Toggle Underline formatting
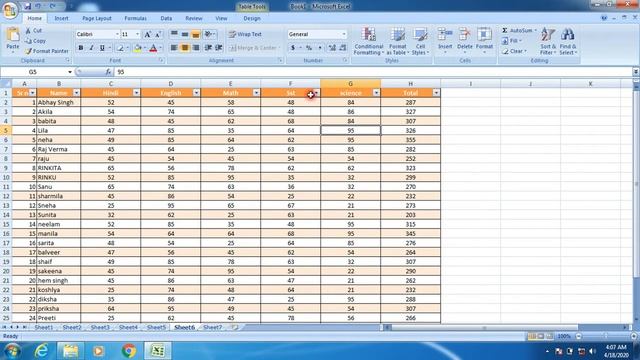The height and width of the screenshot is (360, 640). [x=102, y=48]
